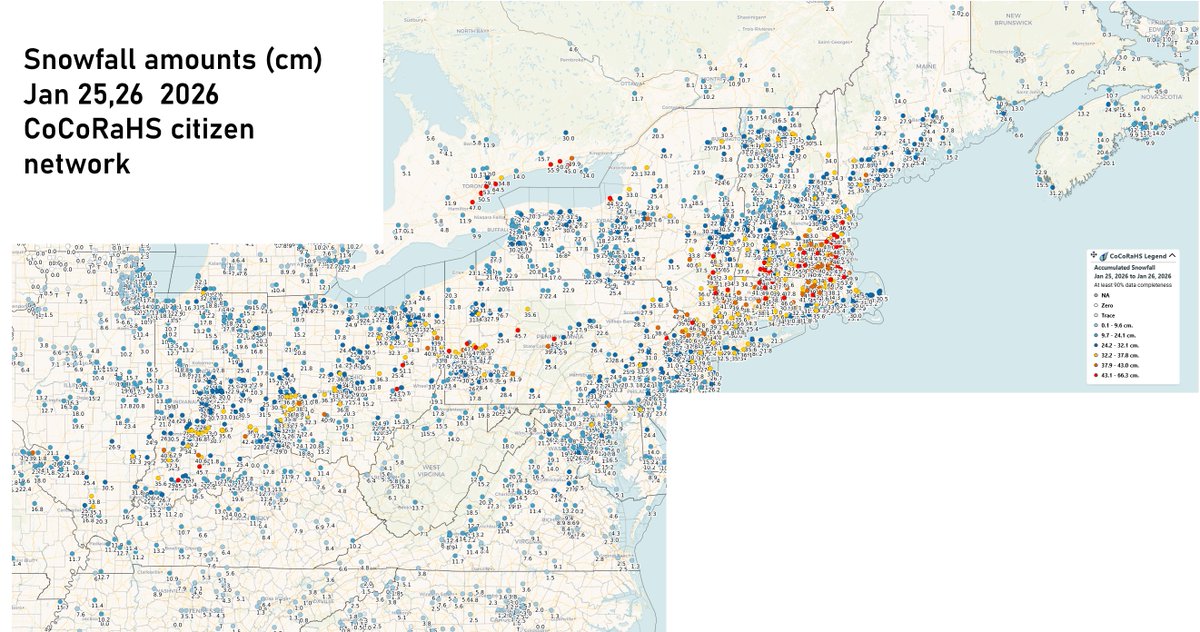The height and width of the screenshot is (632, 1200).
Task: Select the 32.2 - 37.8 cm legend dot
Action: 1096,355
